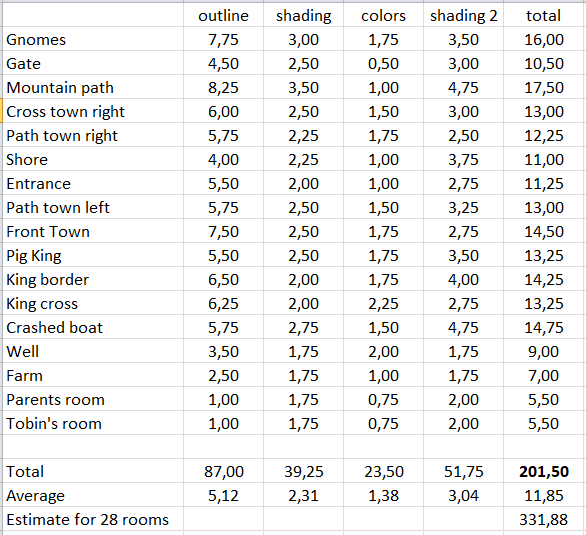Click Gate total value 10,50
The image size is (586, 535).
tap(544, 64)
